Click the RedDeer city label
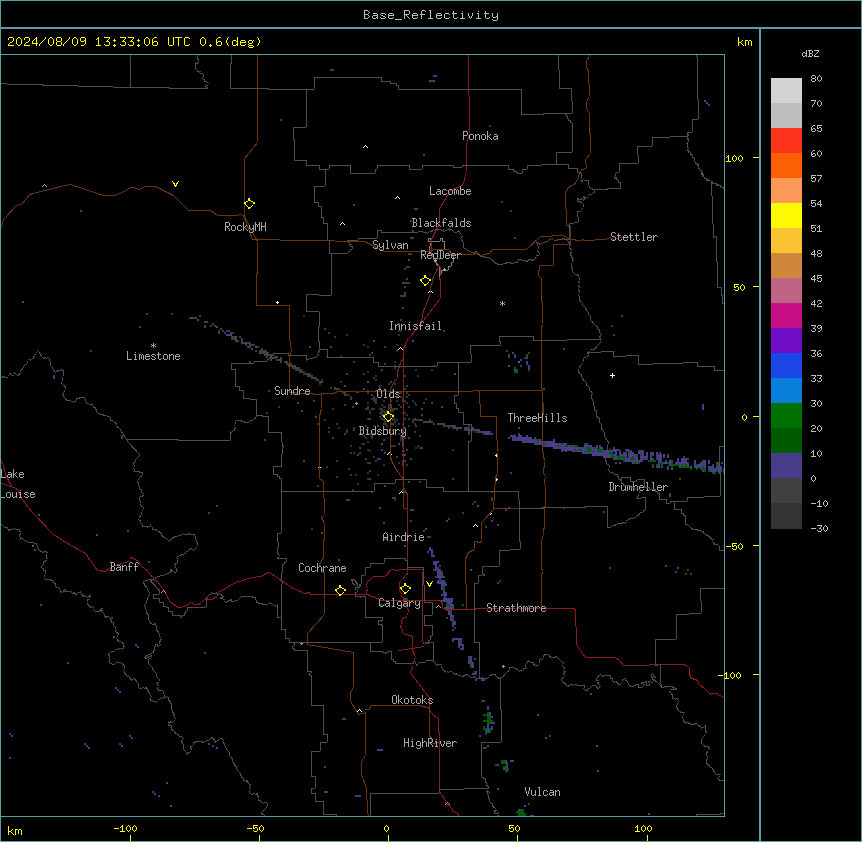 [440, 255]
